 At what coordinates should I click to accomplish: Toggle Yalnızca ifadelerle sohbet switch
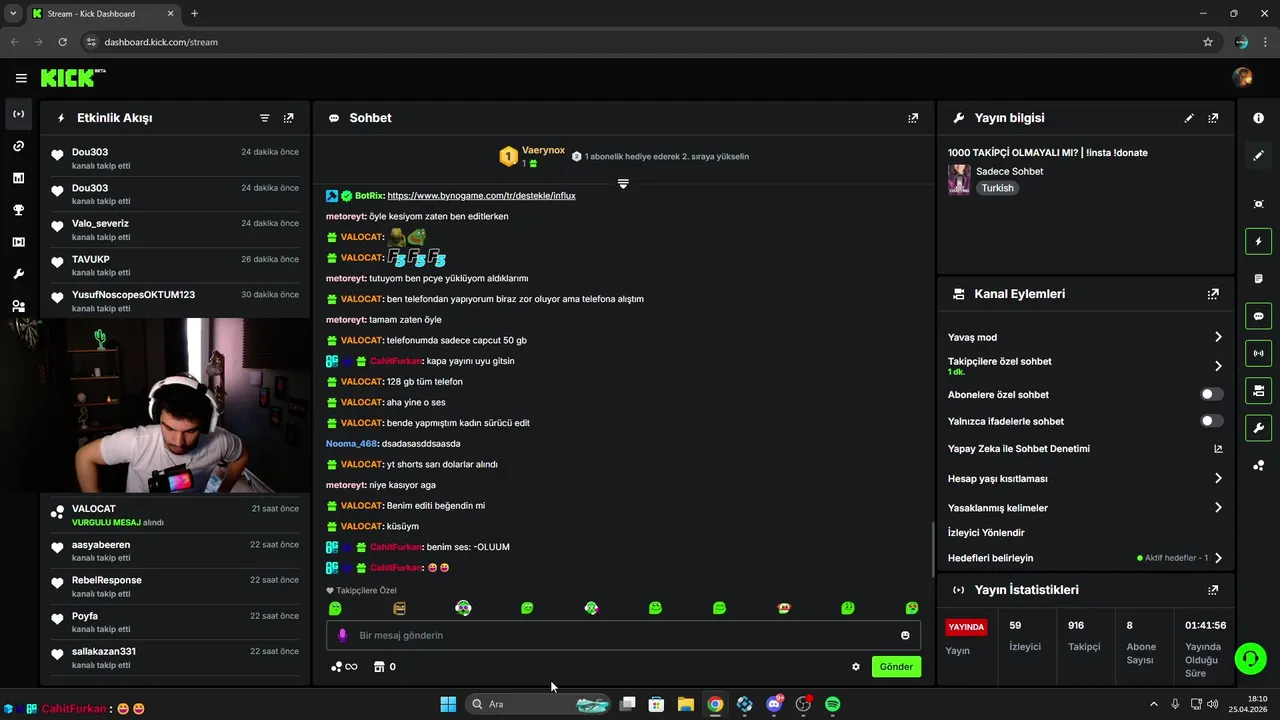pyautogui.click(x=1212, y=421)
